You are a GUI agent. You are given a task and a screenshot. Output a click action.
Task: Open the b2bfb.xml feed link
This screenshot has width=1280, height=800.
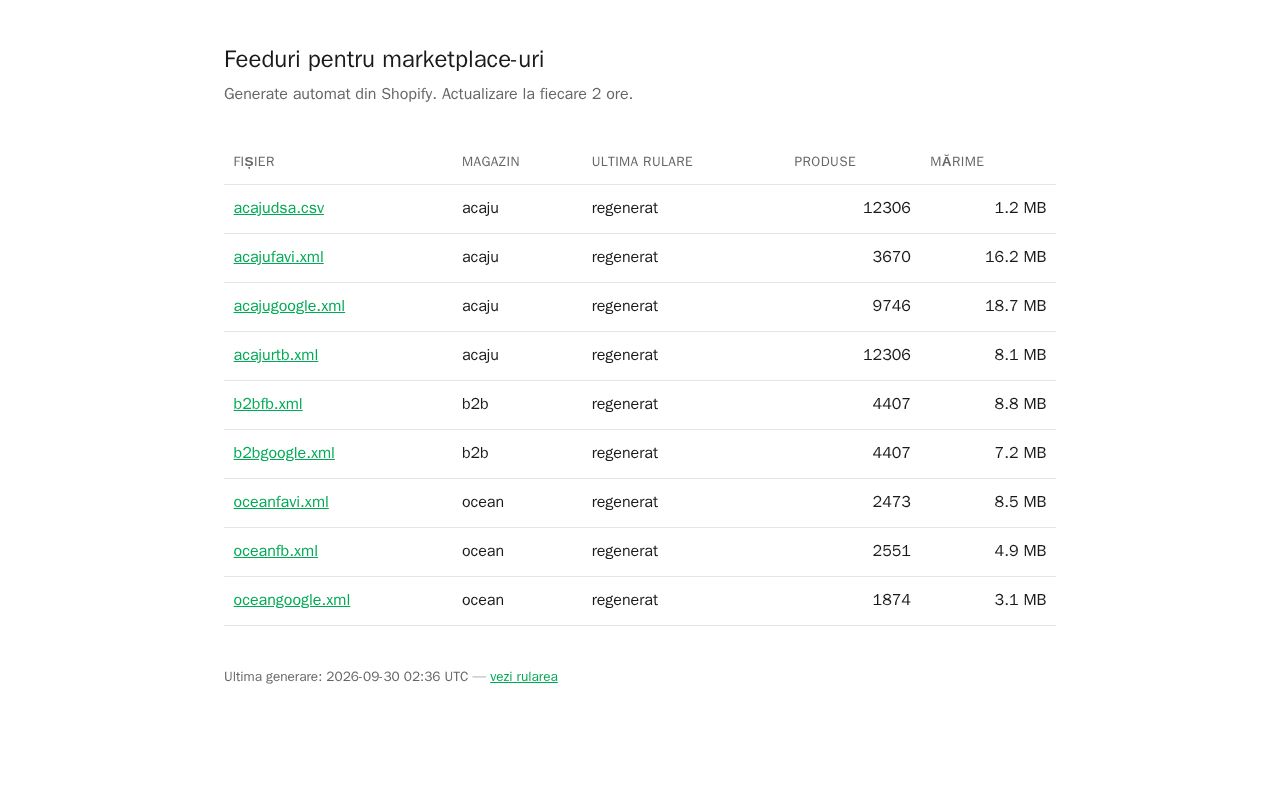(x=268, y=404)
